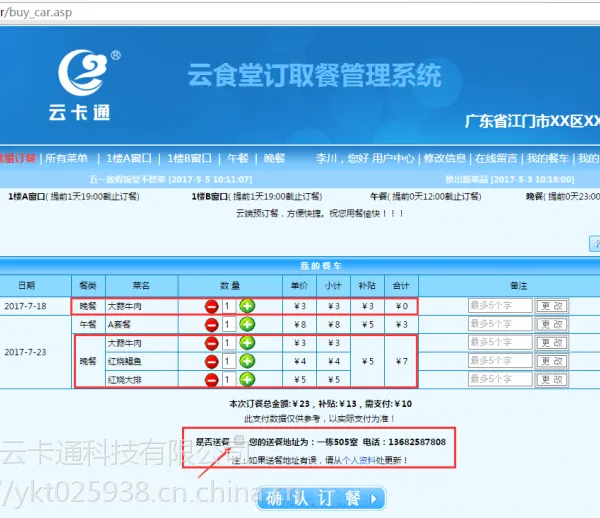
Task: Decrease quantity of 红烧鲳鱼
Action: 211,361
